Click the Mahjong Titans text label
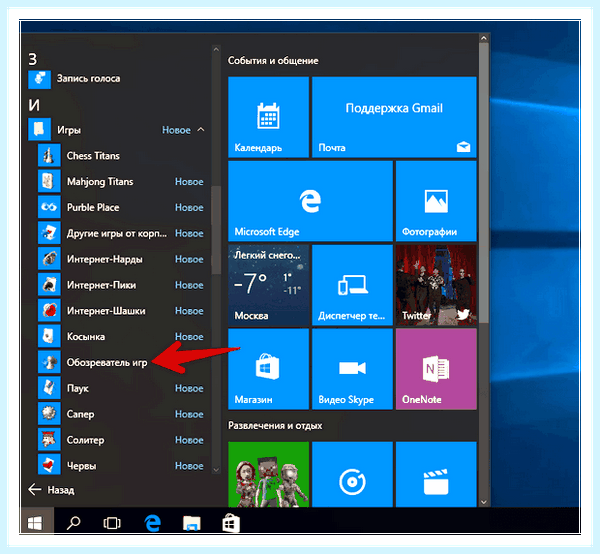Image resolution: width=600 pixels, height=554 pixels. [100, 182]
